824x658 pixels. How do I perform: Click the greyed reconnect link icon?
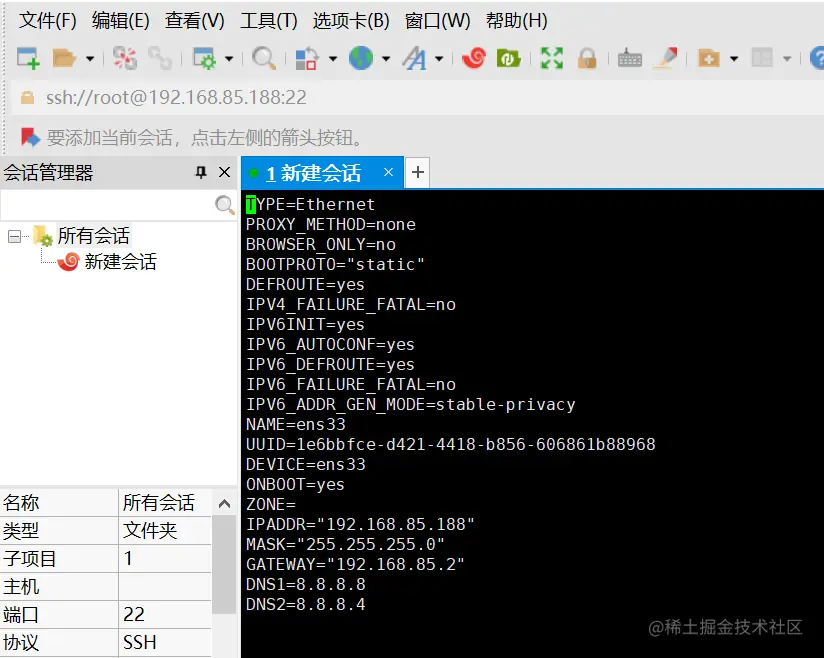[160, 58]
